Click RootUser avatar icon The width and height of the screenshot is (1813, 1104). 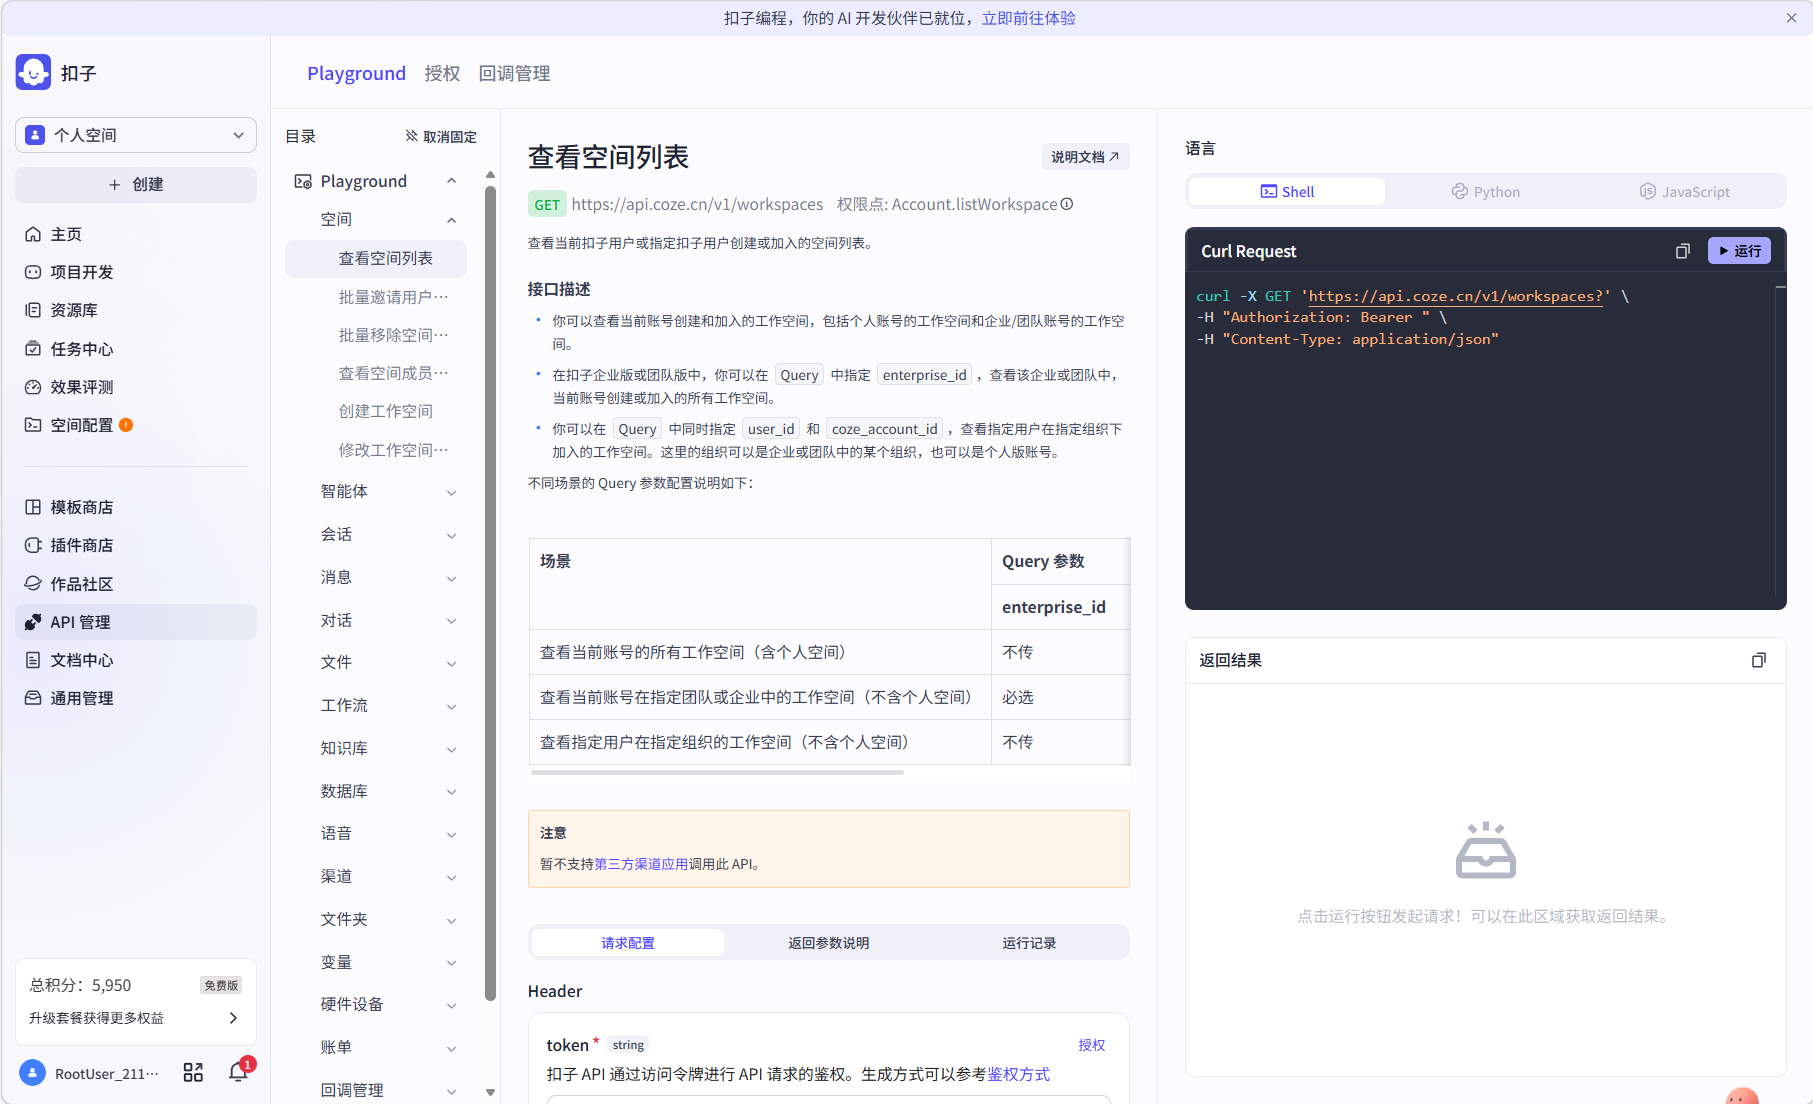(33, 1073)
